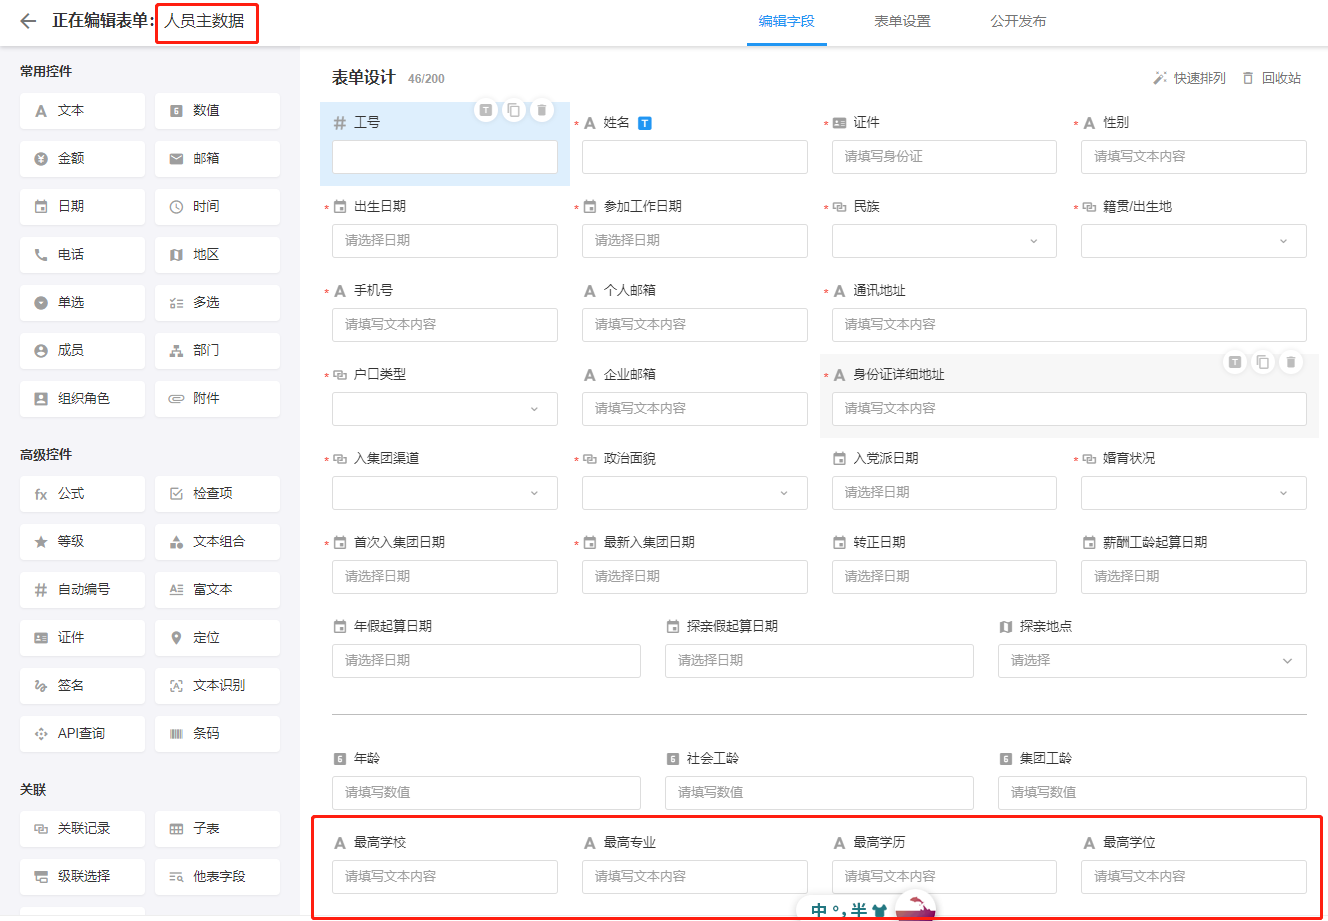Click the trash icon on the 工号 field
The image size is (1328, 921).
[541, 110]
